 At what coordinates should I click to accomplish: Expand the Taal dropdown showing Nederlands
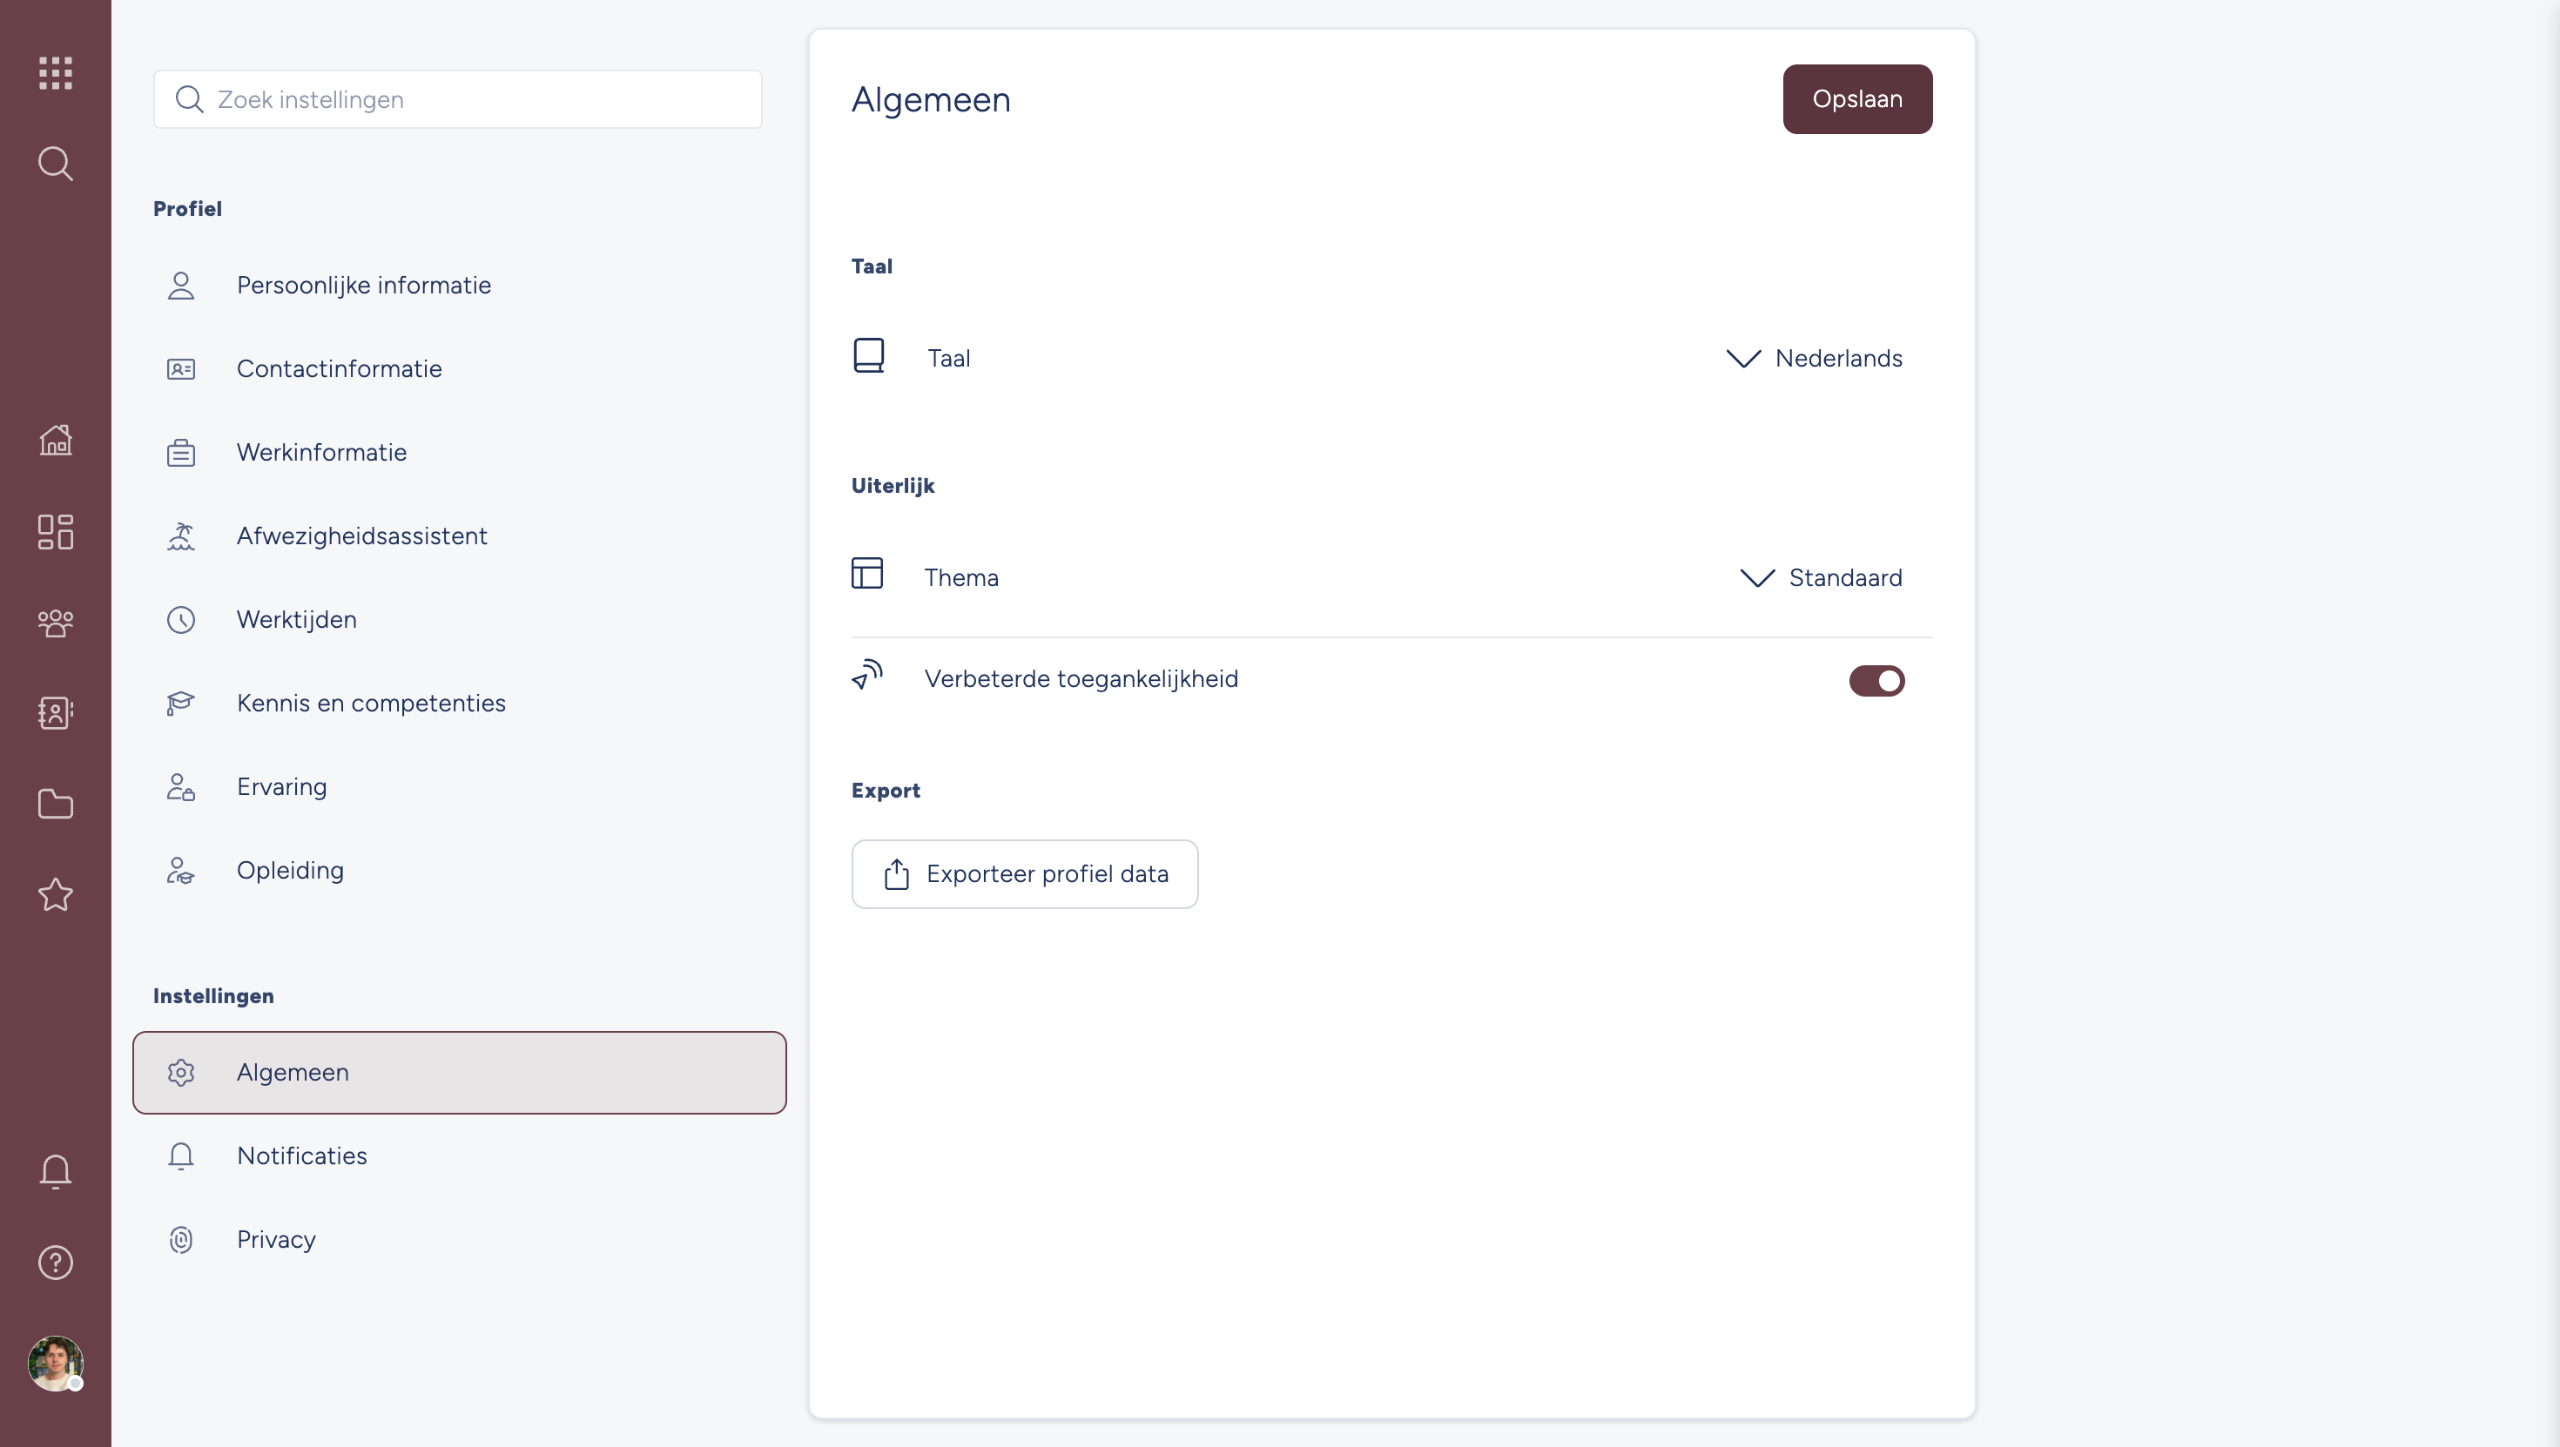tap(1814, 358)
